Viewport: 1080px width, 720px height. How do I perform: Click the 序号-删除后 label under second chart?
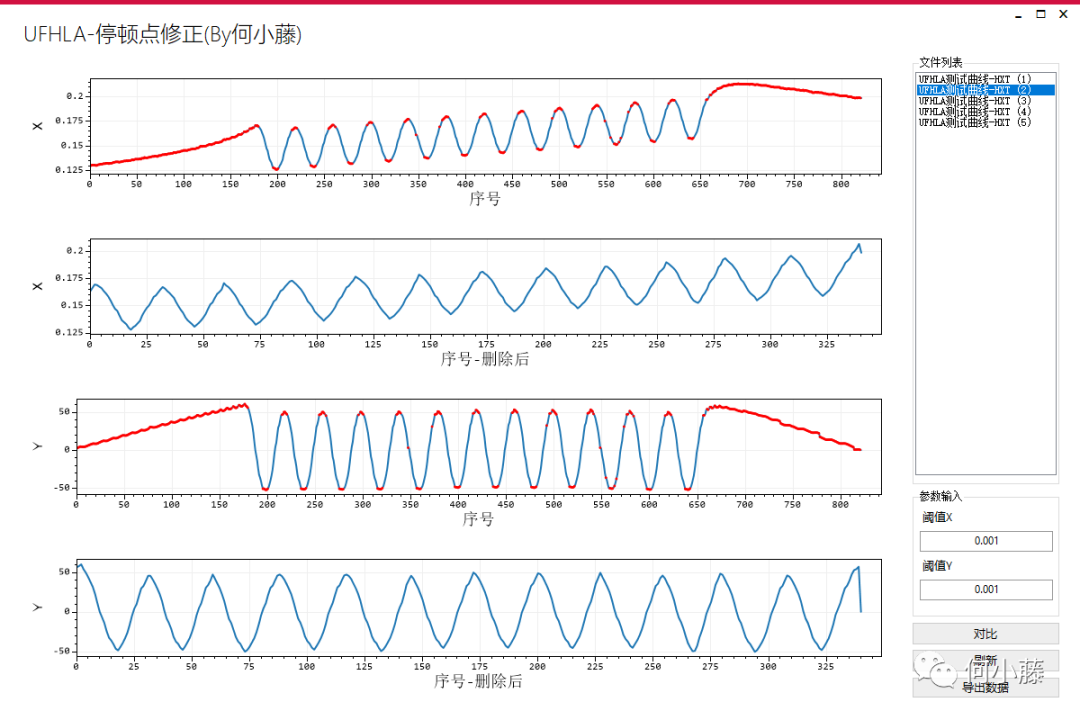coord(485,359)
